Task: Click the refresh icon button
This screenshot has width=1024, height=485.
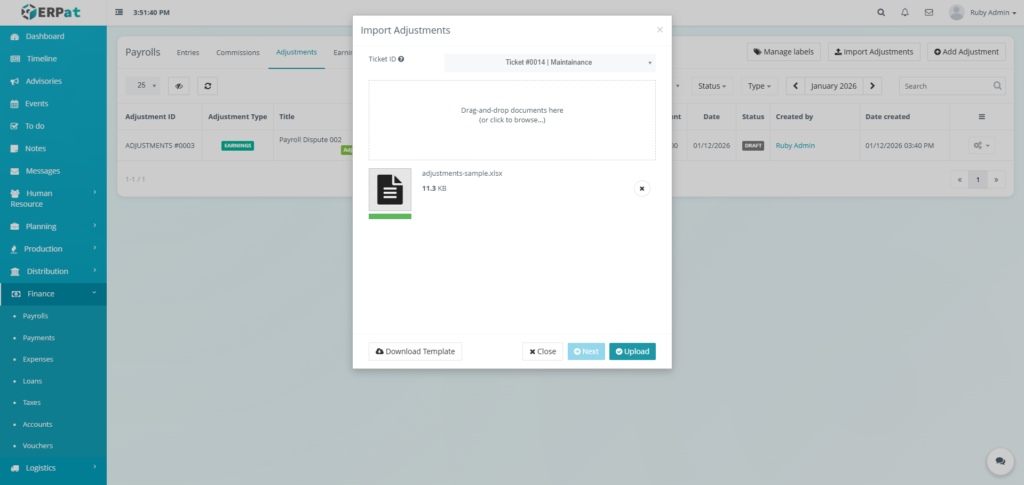Action: pos(208,86)
